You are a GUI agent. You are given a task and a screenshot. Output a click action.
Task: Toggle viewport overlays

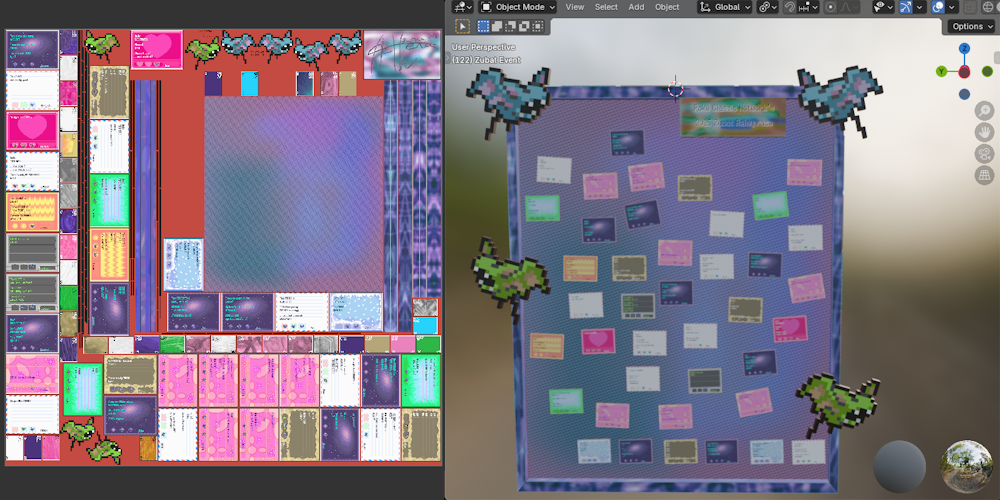pos(938,7)
